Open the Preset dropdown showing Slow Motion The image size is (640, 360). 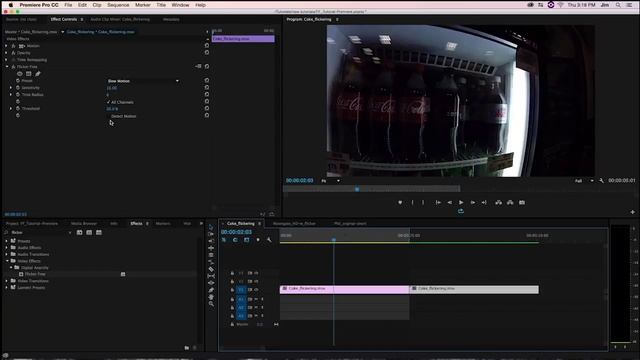click(x=143, y=81)
